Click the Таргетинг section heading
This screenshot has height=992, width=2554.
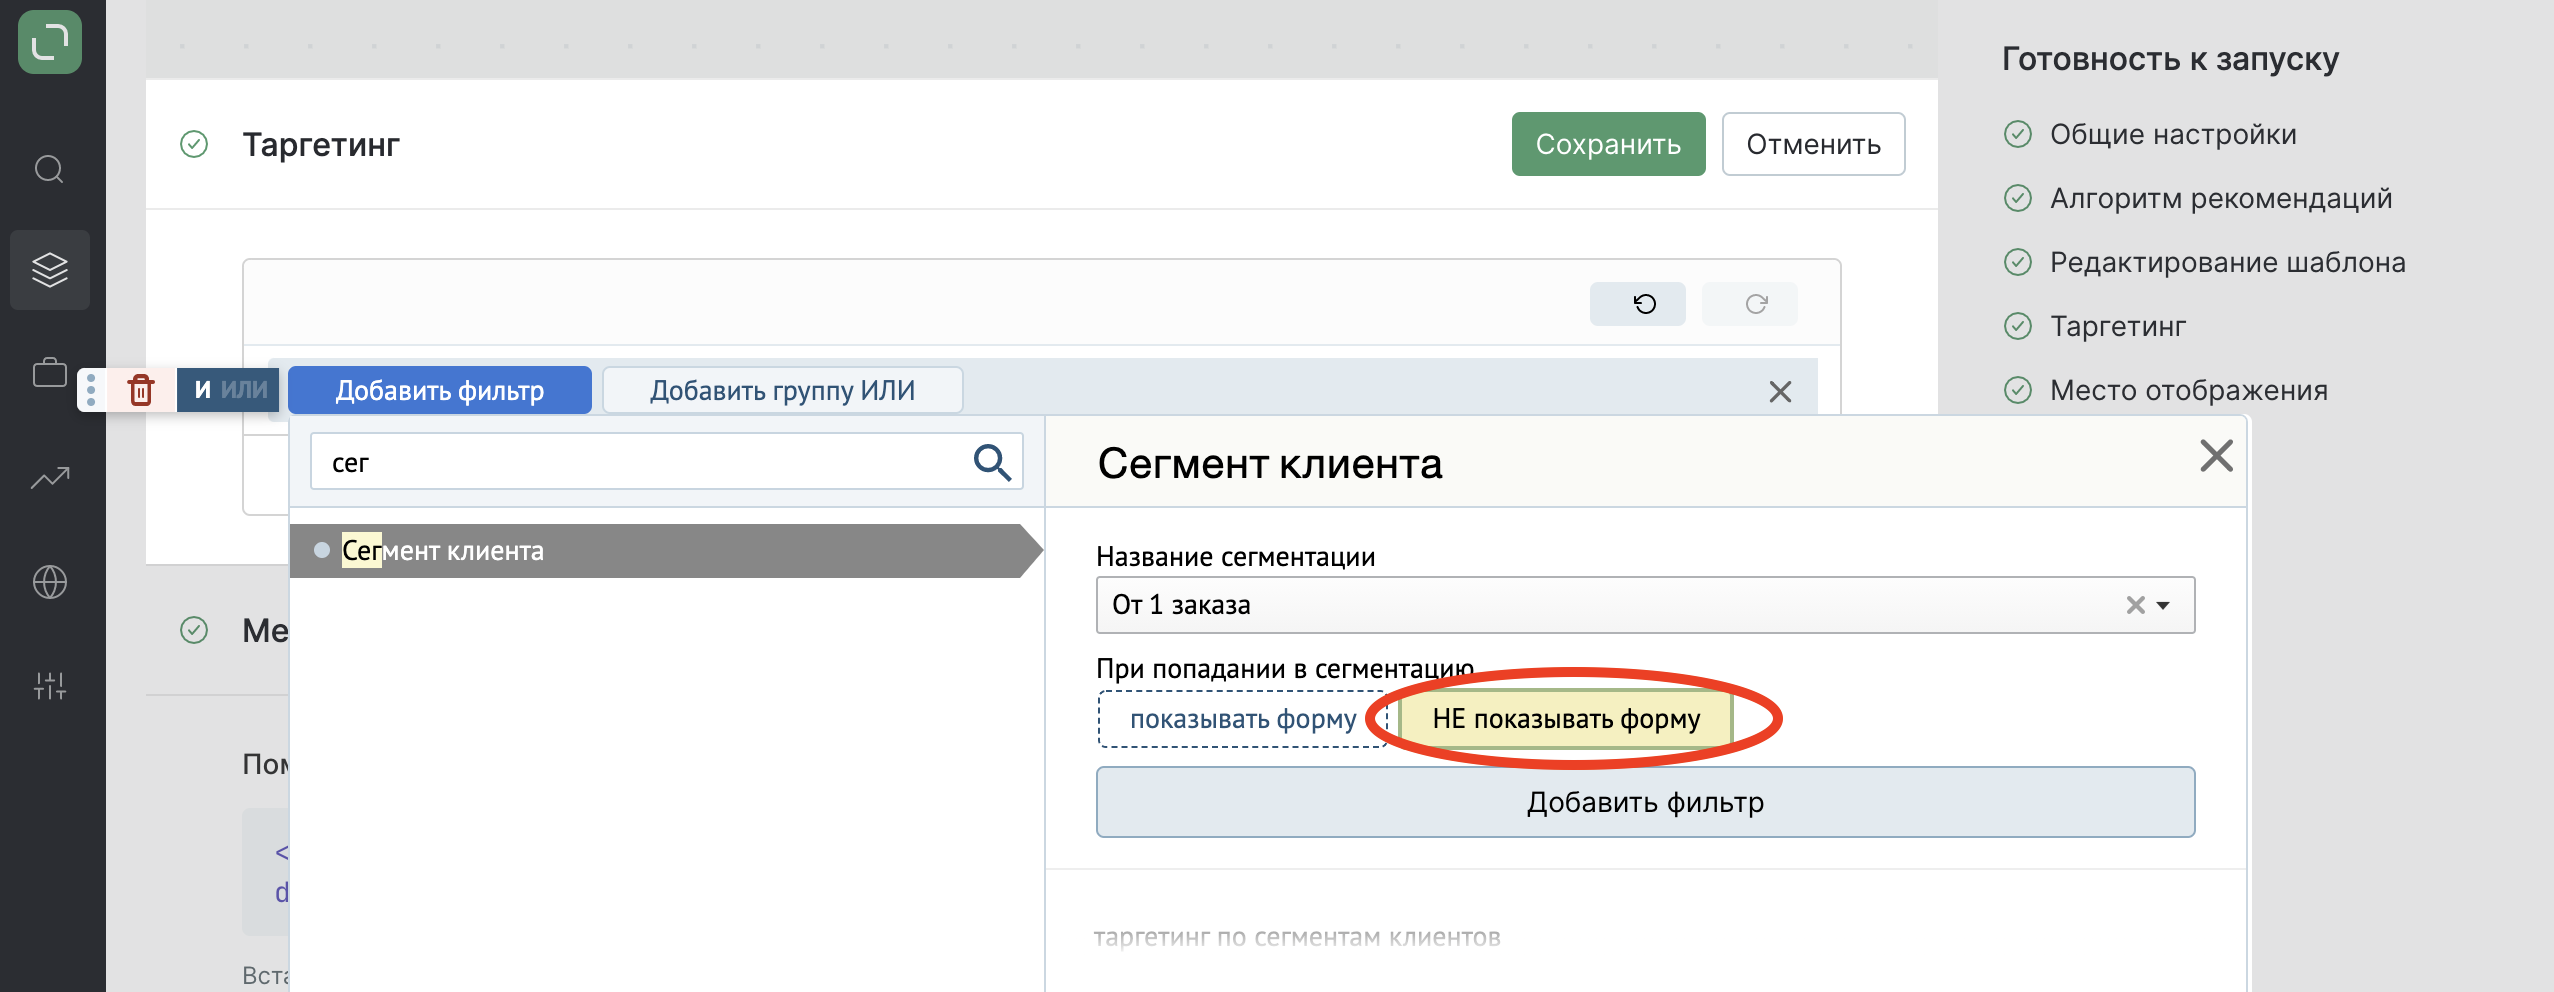[x=321, y=144]
